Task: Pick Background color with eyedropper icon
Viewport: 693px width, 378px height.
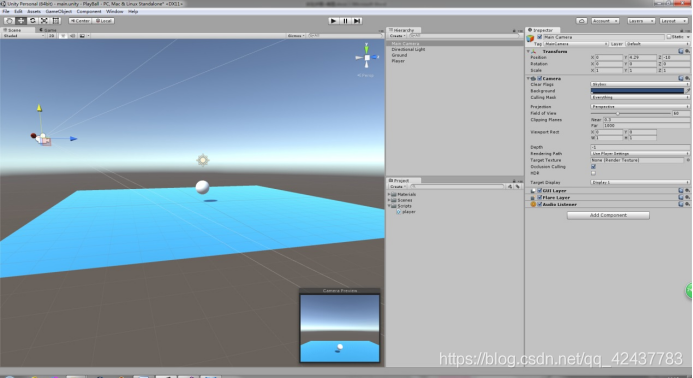Action: [x=688, y=91]
